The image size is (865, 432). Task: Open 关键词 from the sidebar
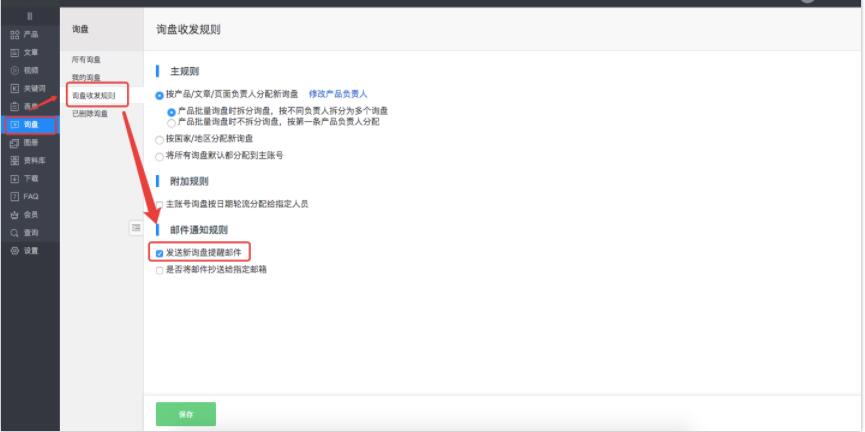28,88
